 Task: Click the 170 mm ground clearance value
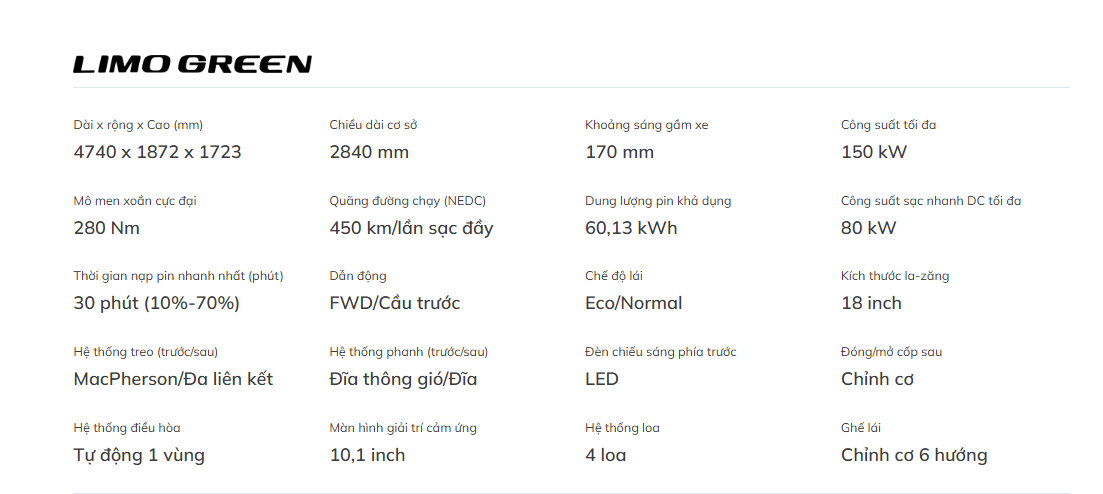pyautogui.click(x=619, y=152)
